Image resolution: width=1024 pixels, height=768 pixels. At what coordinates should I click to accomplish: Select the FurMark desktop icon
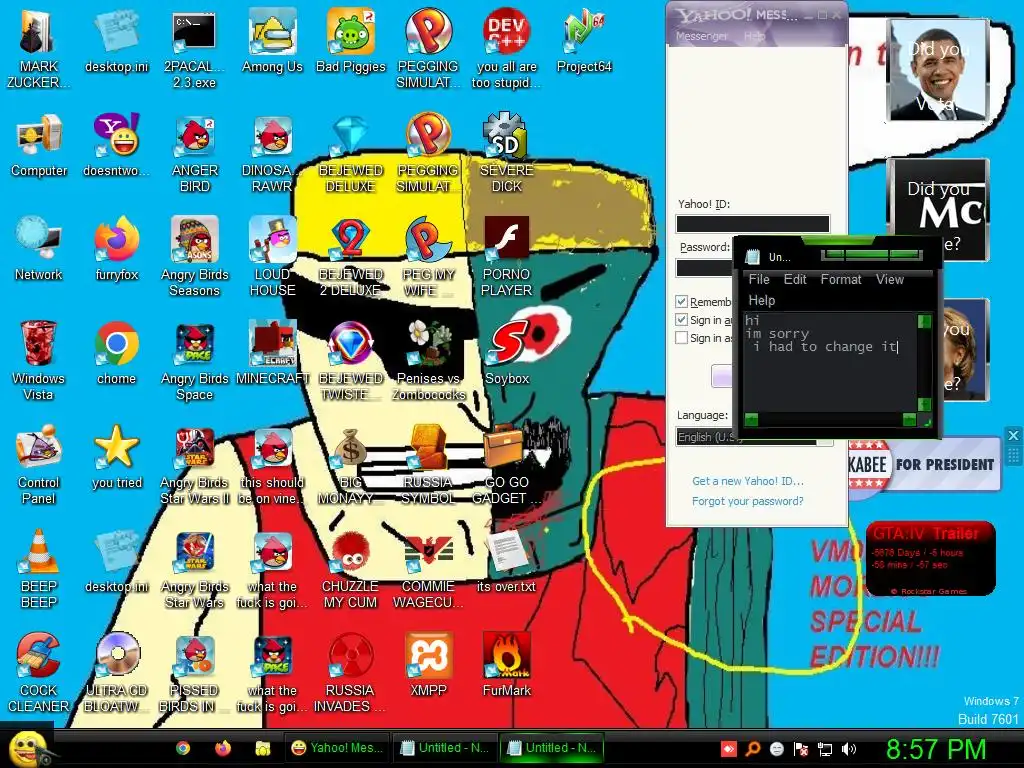507,665
